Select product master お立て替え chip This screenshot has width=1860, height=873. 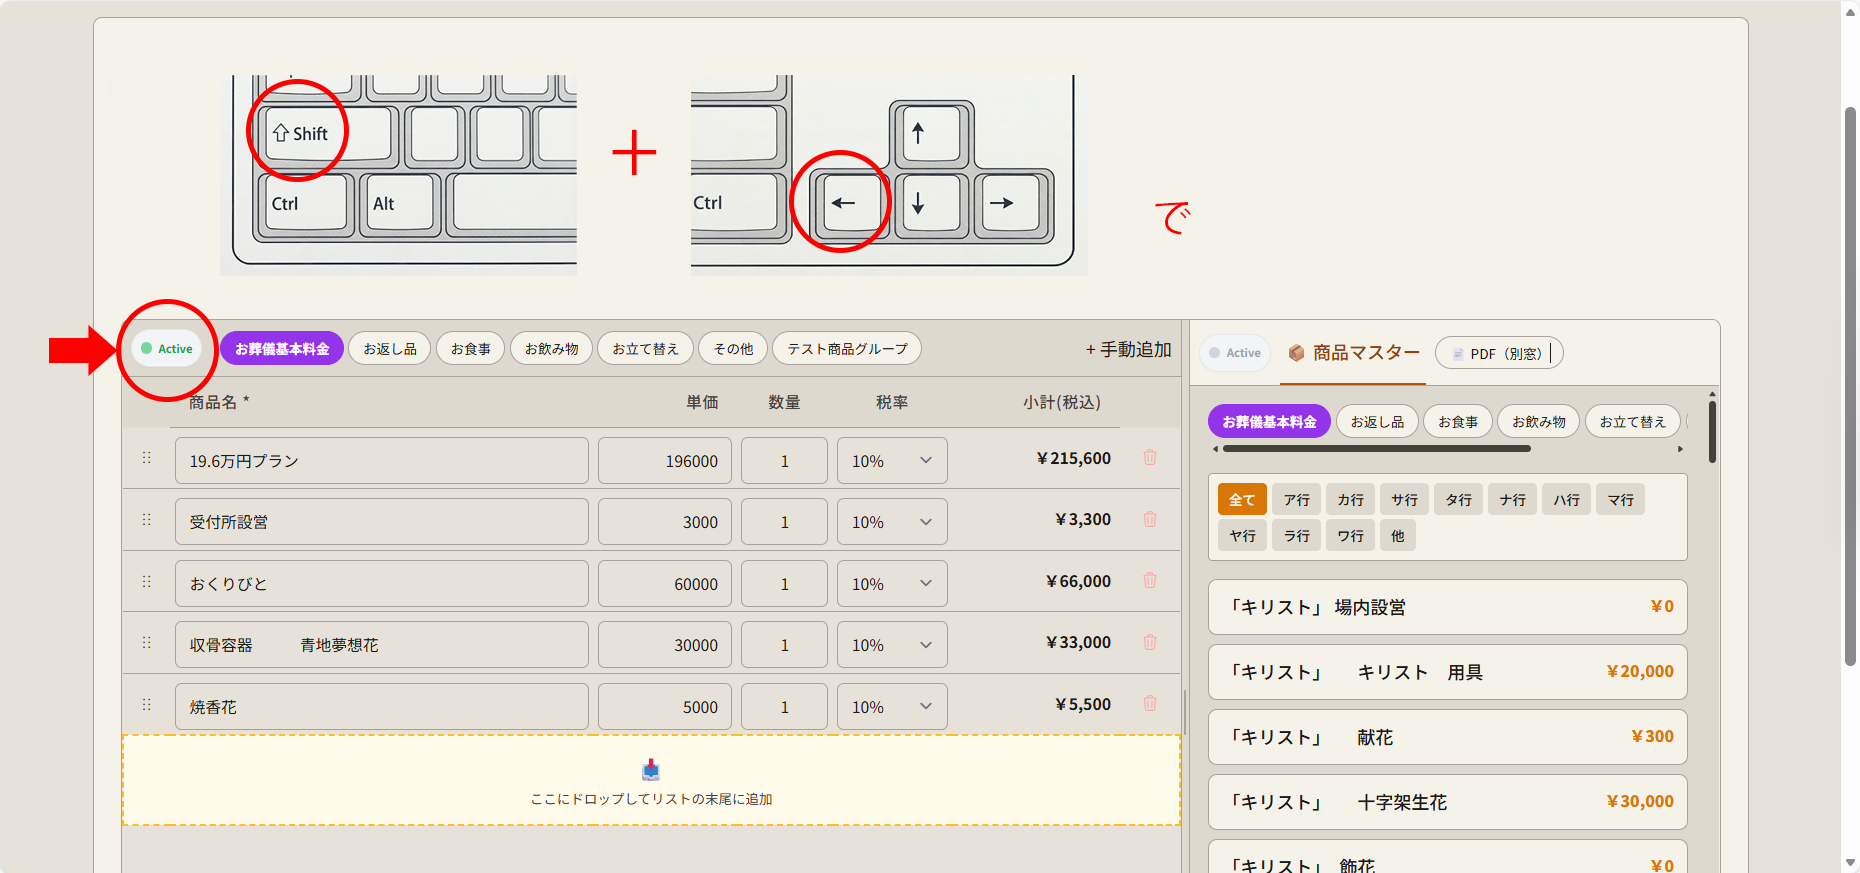[1632, 422]
